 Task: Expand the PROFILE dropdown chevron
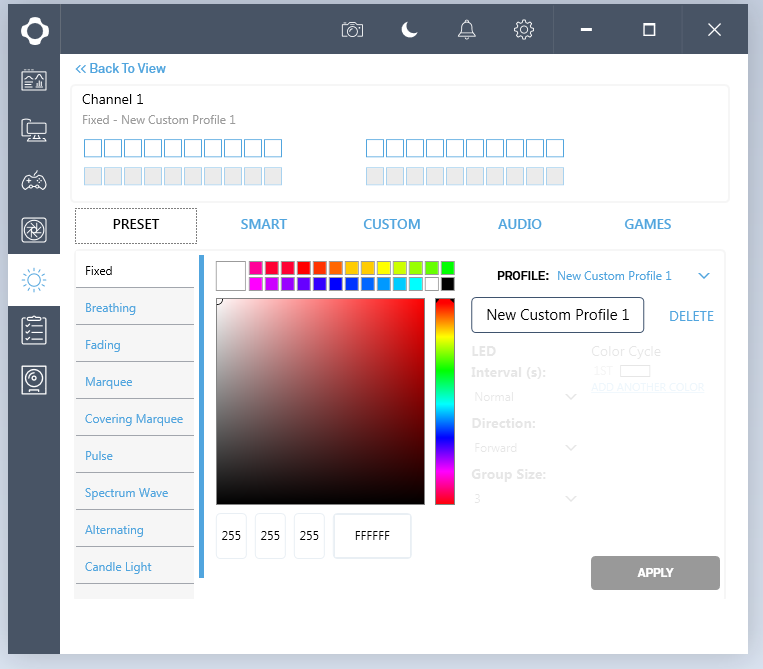[704, 276]
